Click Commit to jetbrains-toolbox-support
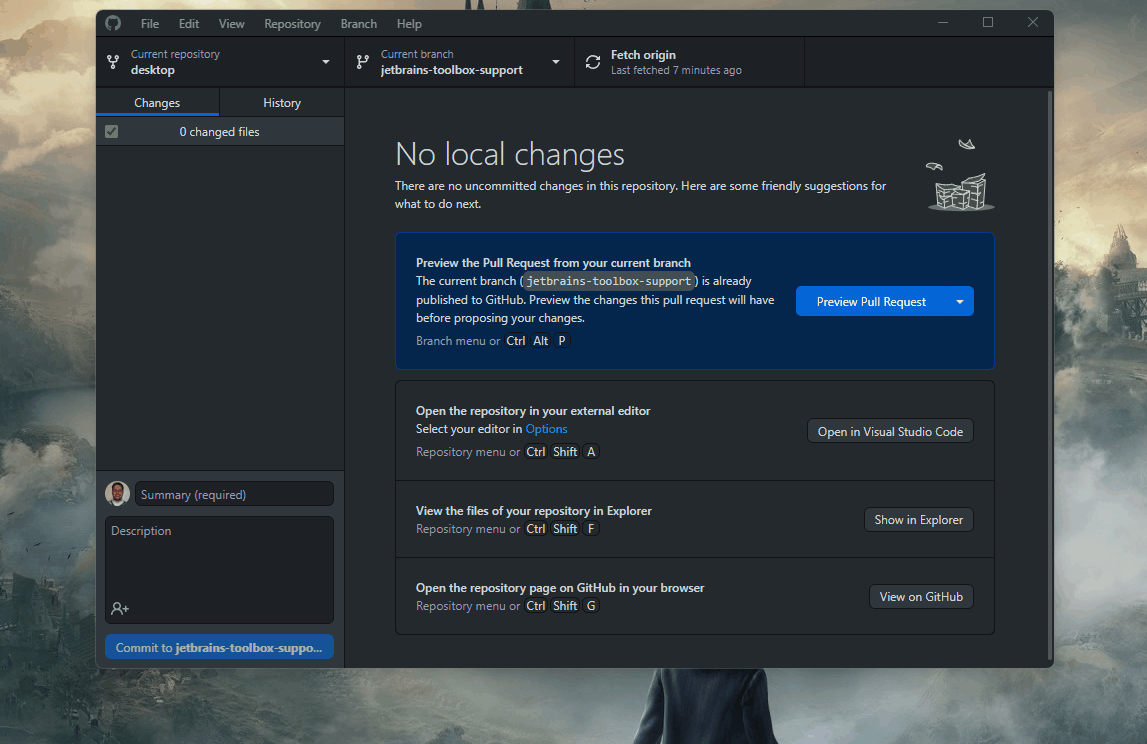Image resolution: width=1147 pixels, height=744 pixels. (219, 646)
